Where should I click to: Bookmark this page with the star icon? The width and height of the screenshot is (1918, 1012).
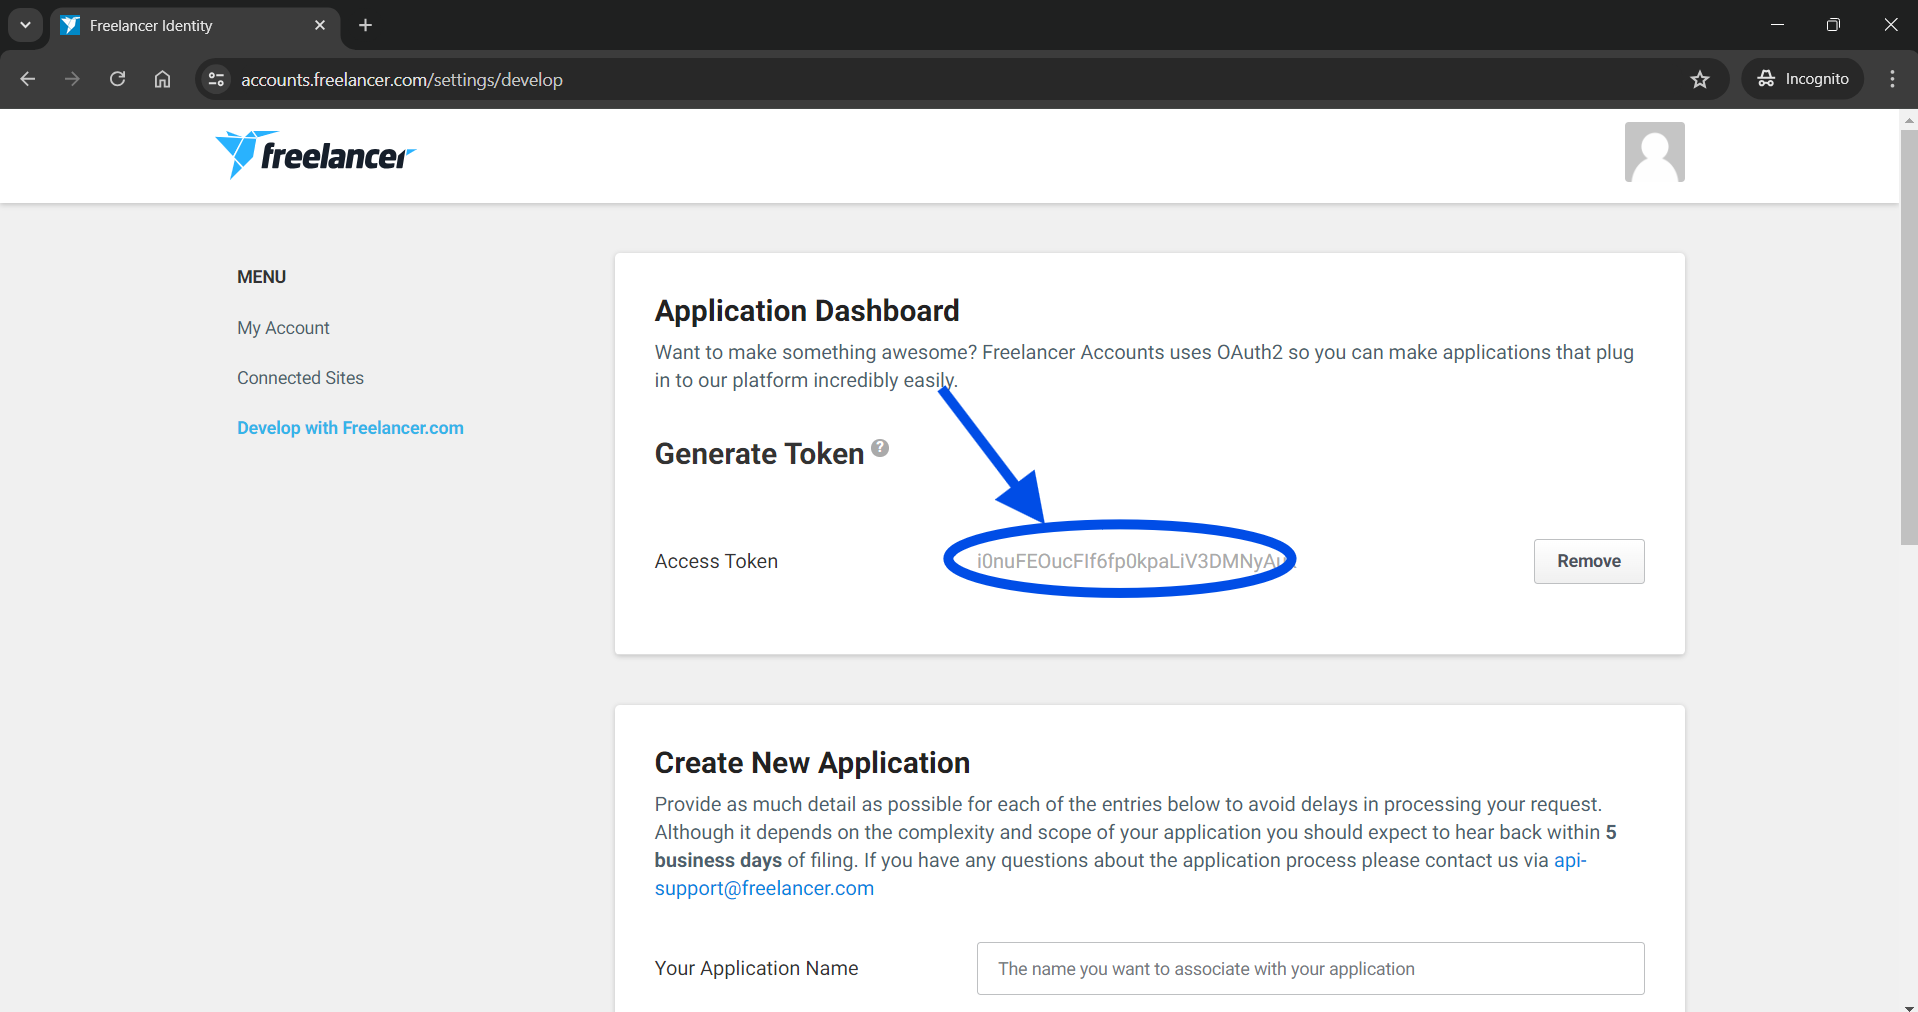tap(1699, 79)
